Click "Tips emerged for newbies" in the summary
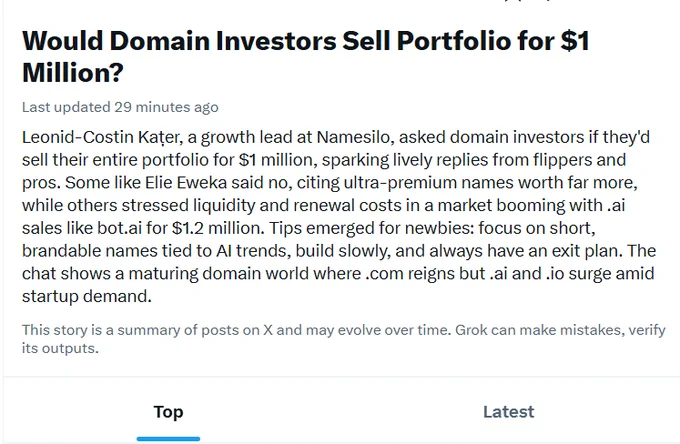This screenshot has height=444, width=680. pos(372,228)
